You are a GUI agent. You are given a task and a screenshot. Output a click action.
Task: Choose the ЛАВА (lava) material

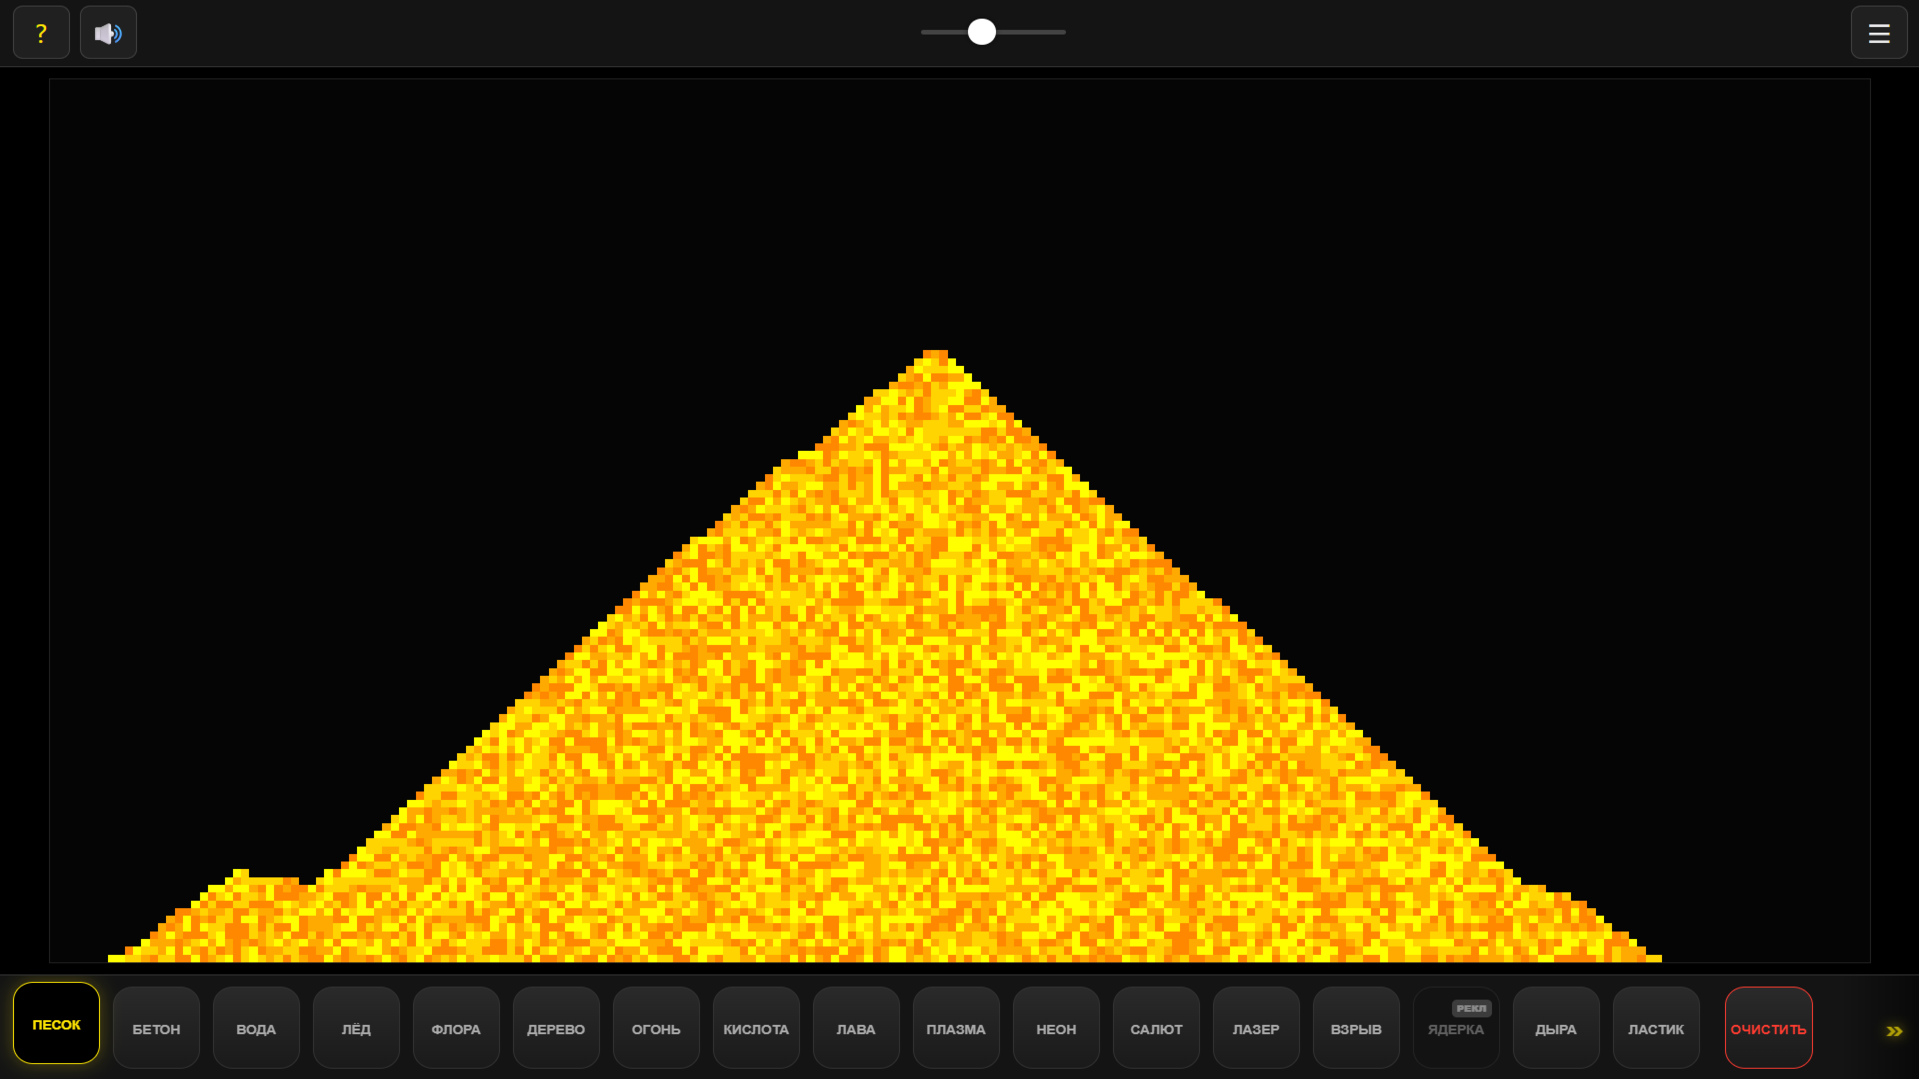tap(855, 1027)
